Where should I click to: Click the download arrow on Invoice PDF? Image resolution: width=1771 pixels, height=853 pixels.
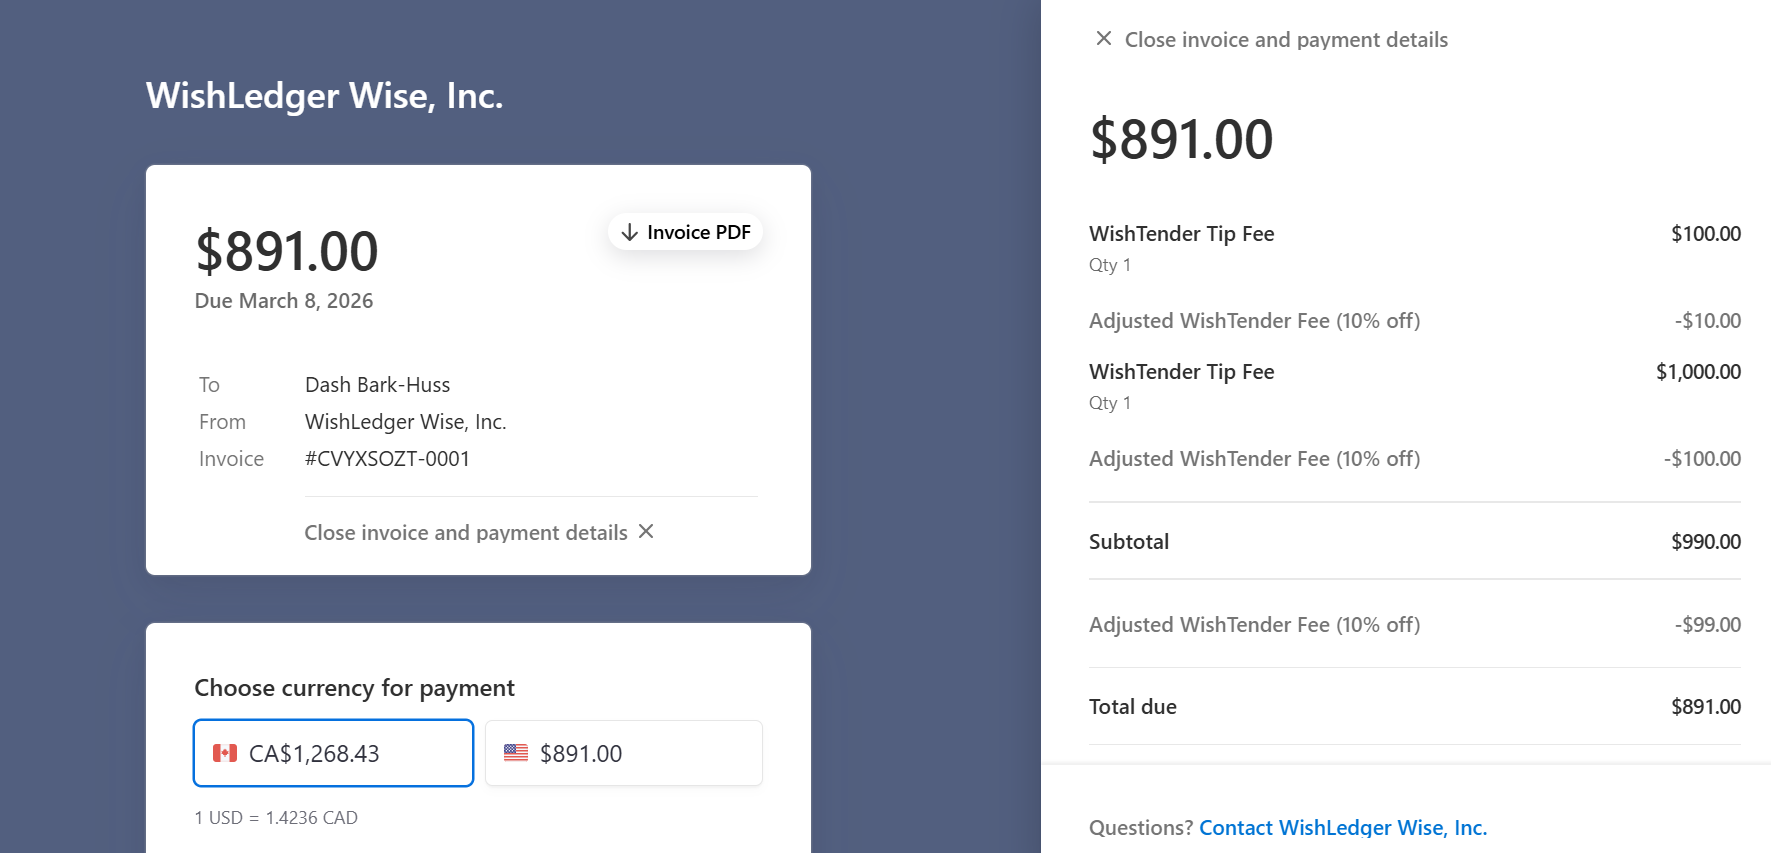click(629, 232)
